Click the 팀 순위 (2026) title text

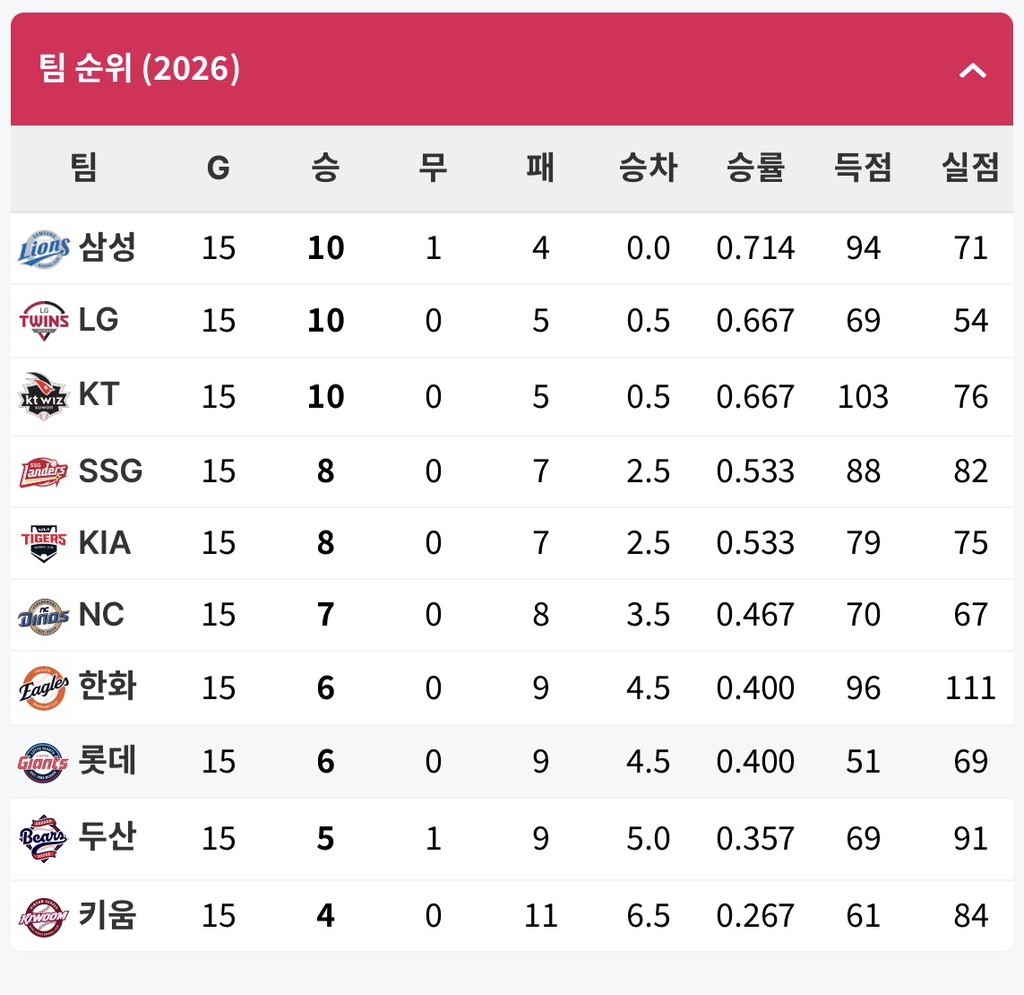[x=139, y=70]
